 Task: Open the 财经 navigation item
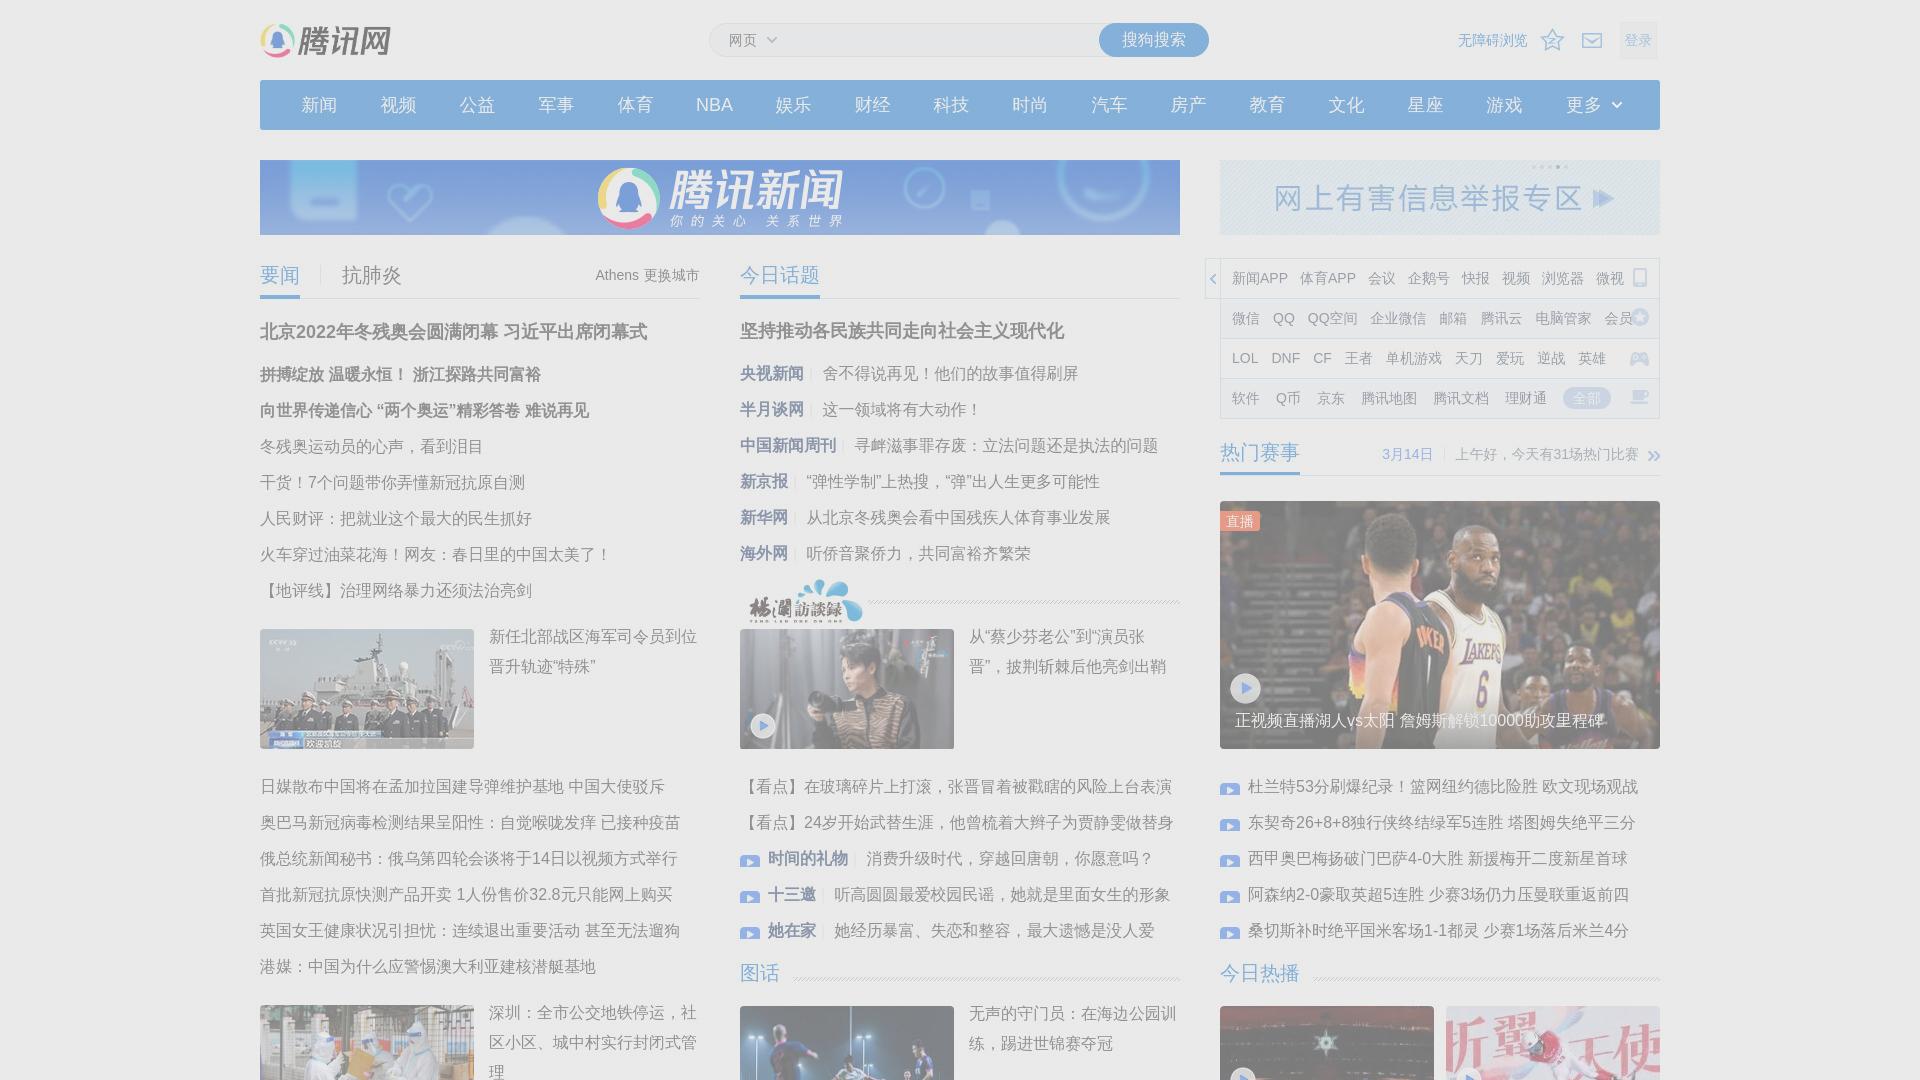[872, 105]
